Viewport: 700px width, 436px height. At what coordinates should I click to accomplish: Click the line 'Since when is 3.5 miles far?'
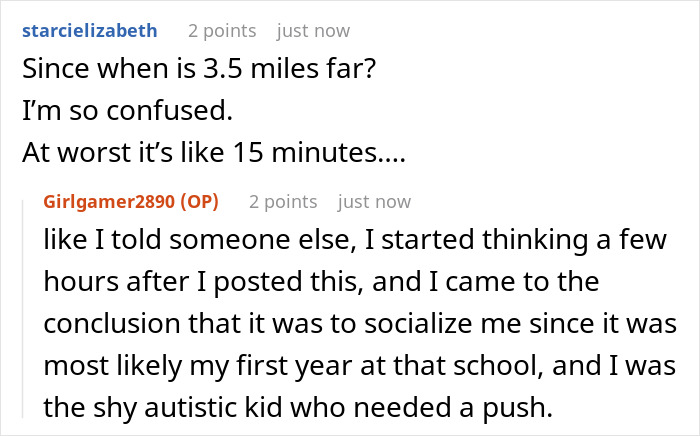[x=199, y=69]
